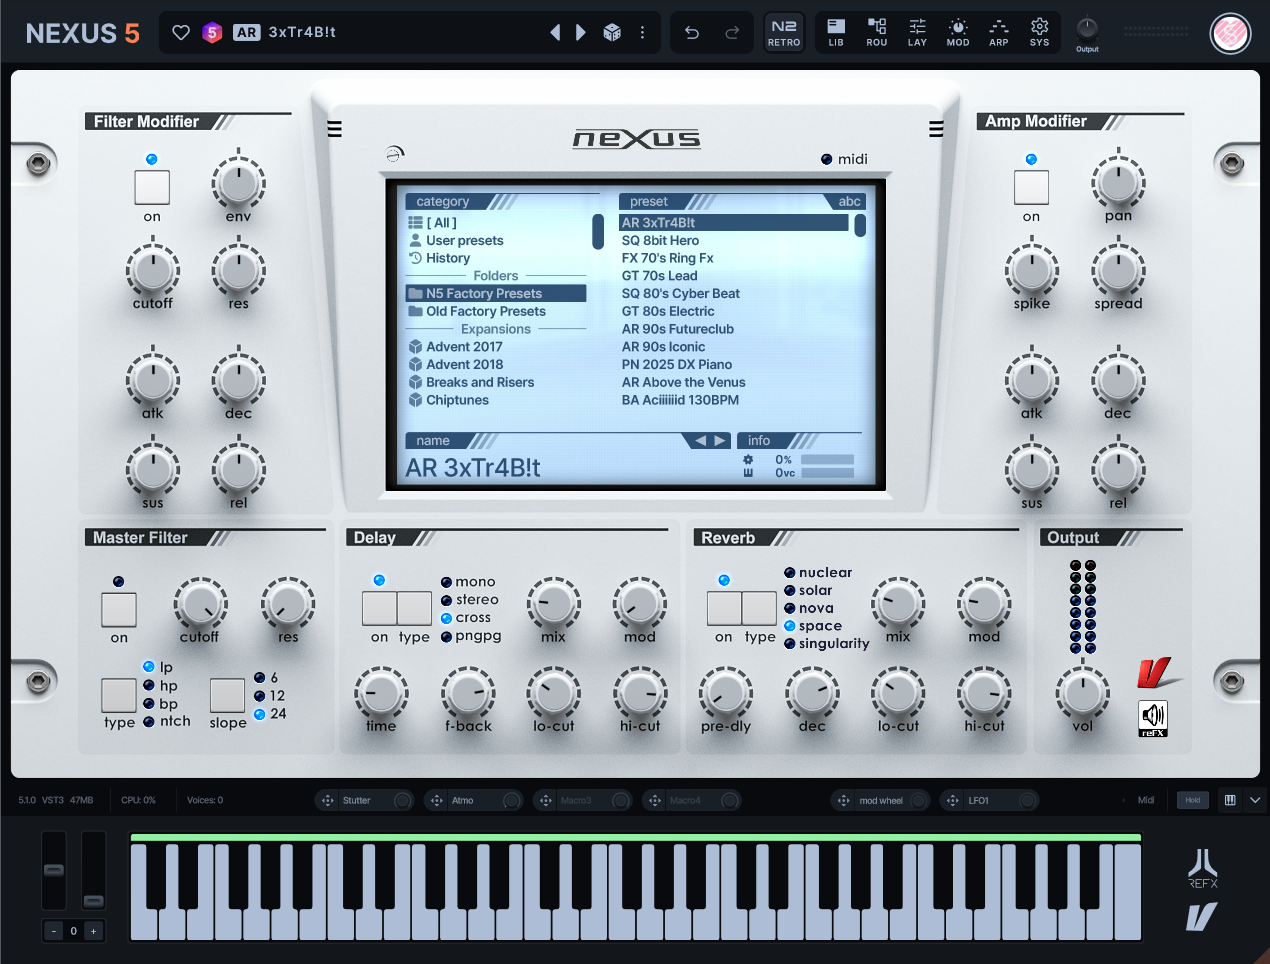Enable the Filter Modifier on button
1270x964 pixels.
[x=152, y=187]
